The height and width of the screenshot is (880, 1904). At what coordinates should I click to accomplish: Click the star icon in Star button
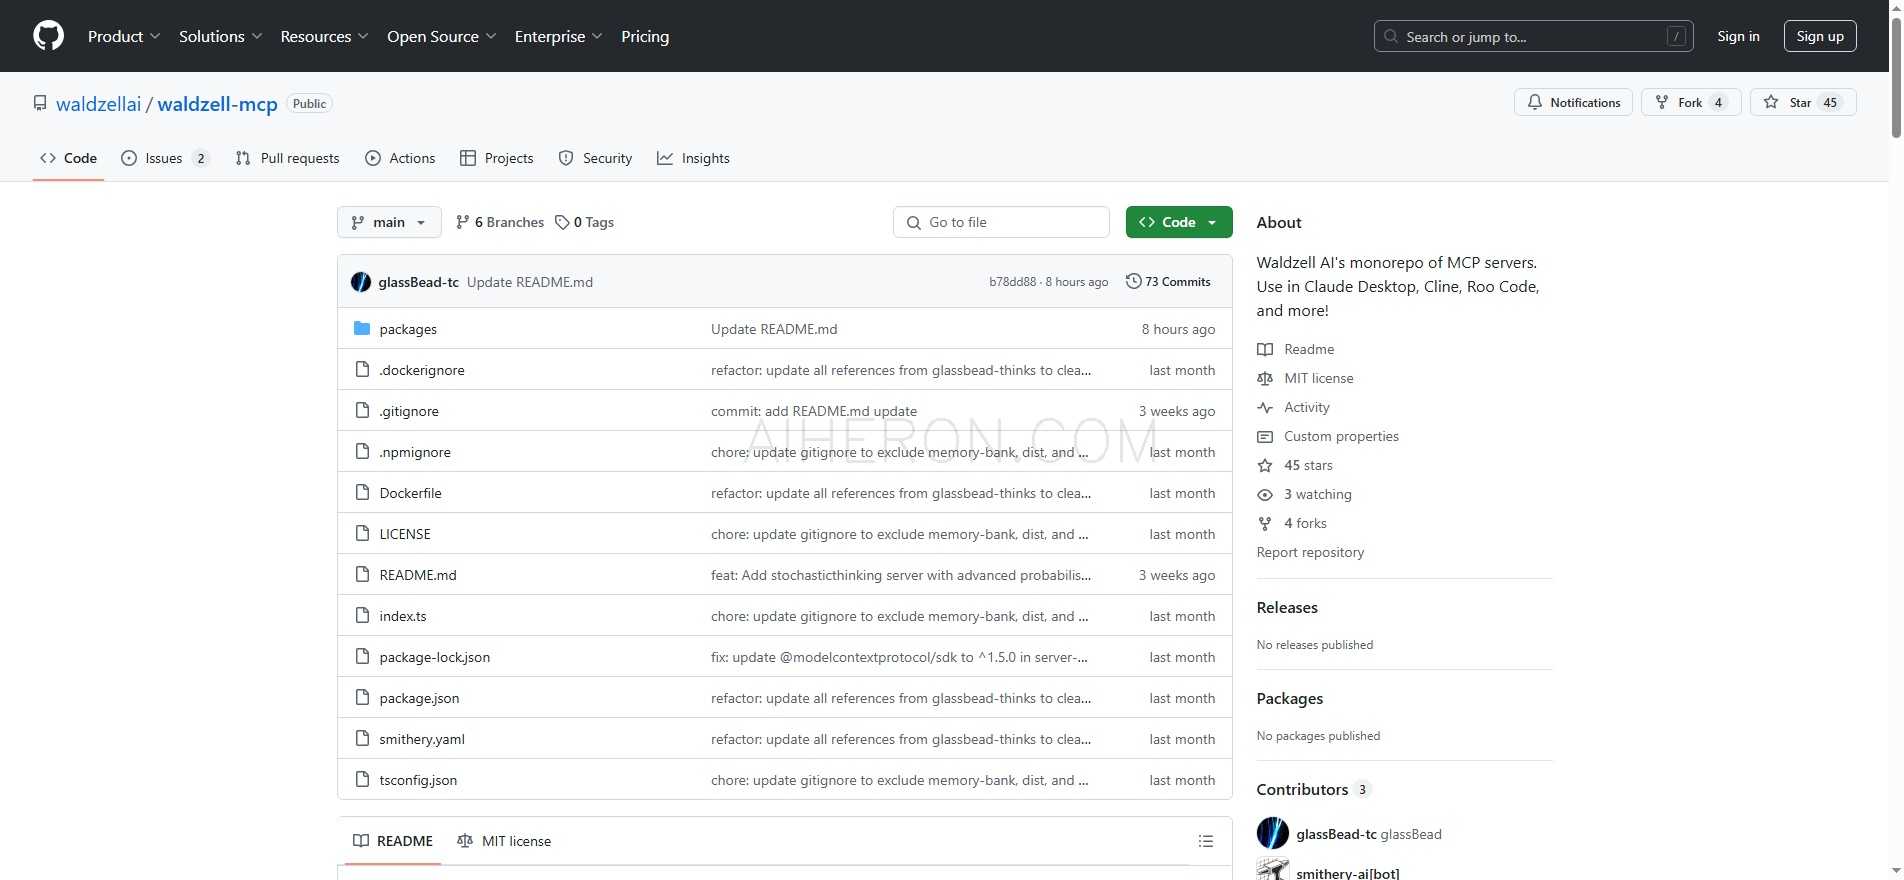1771,102
